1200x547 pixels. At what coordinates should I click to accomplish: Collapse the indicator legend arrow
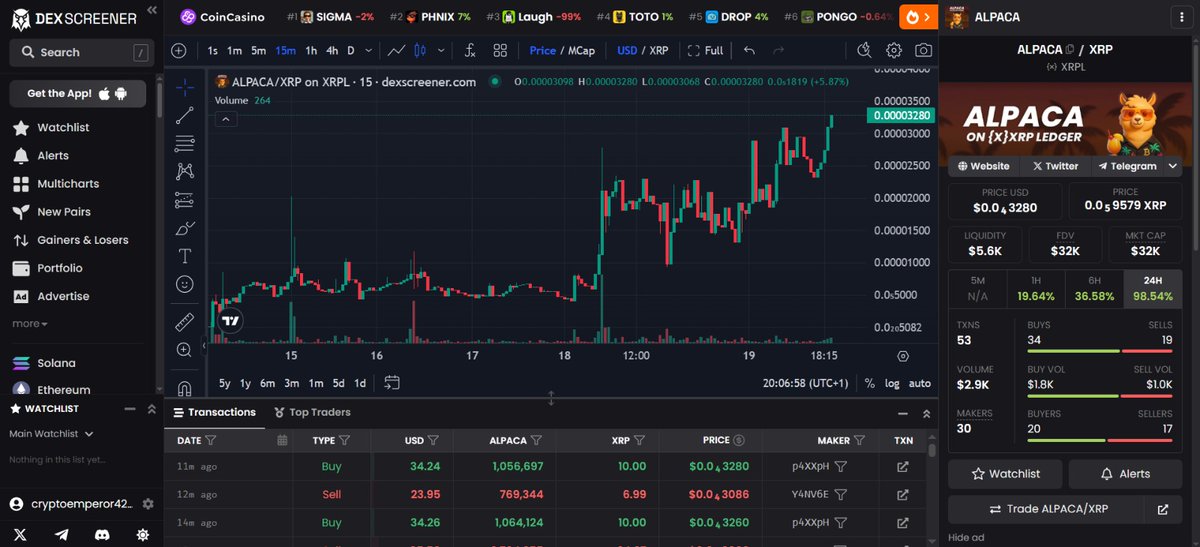(226, 119)
